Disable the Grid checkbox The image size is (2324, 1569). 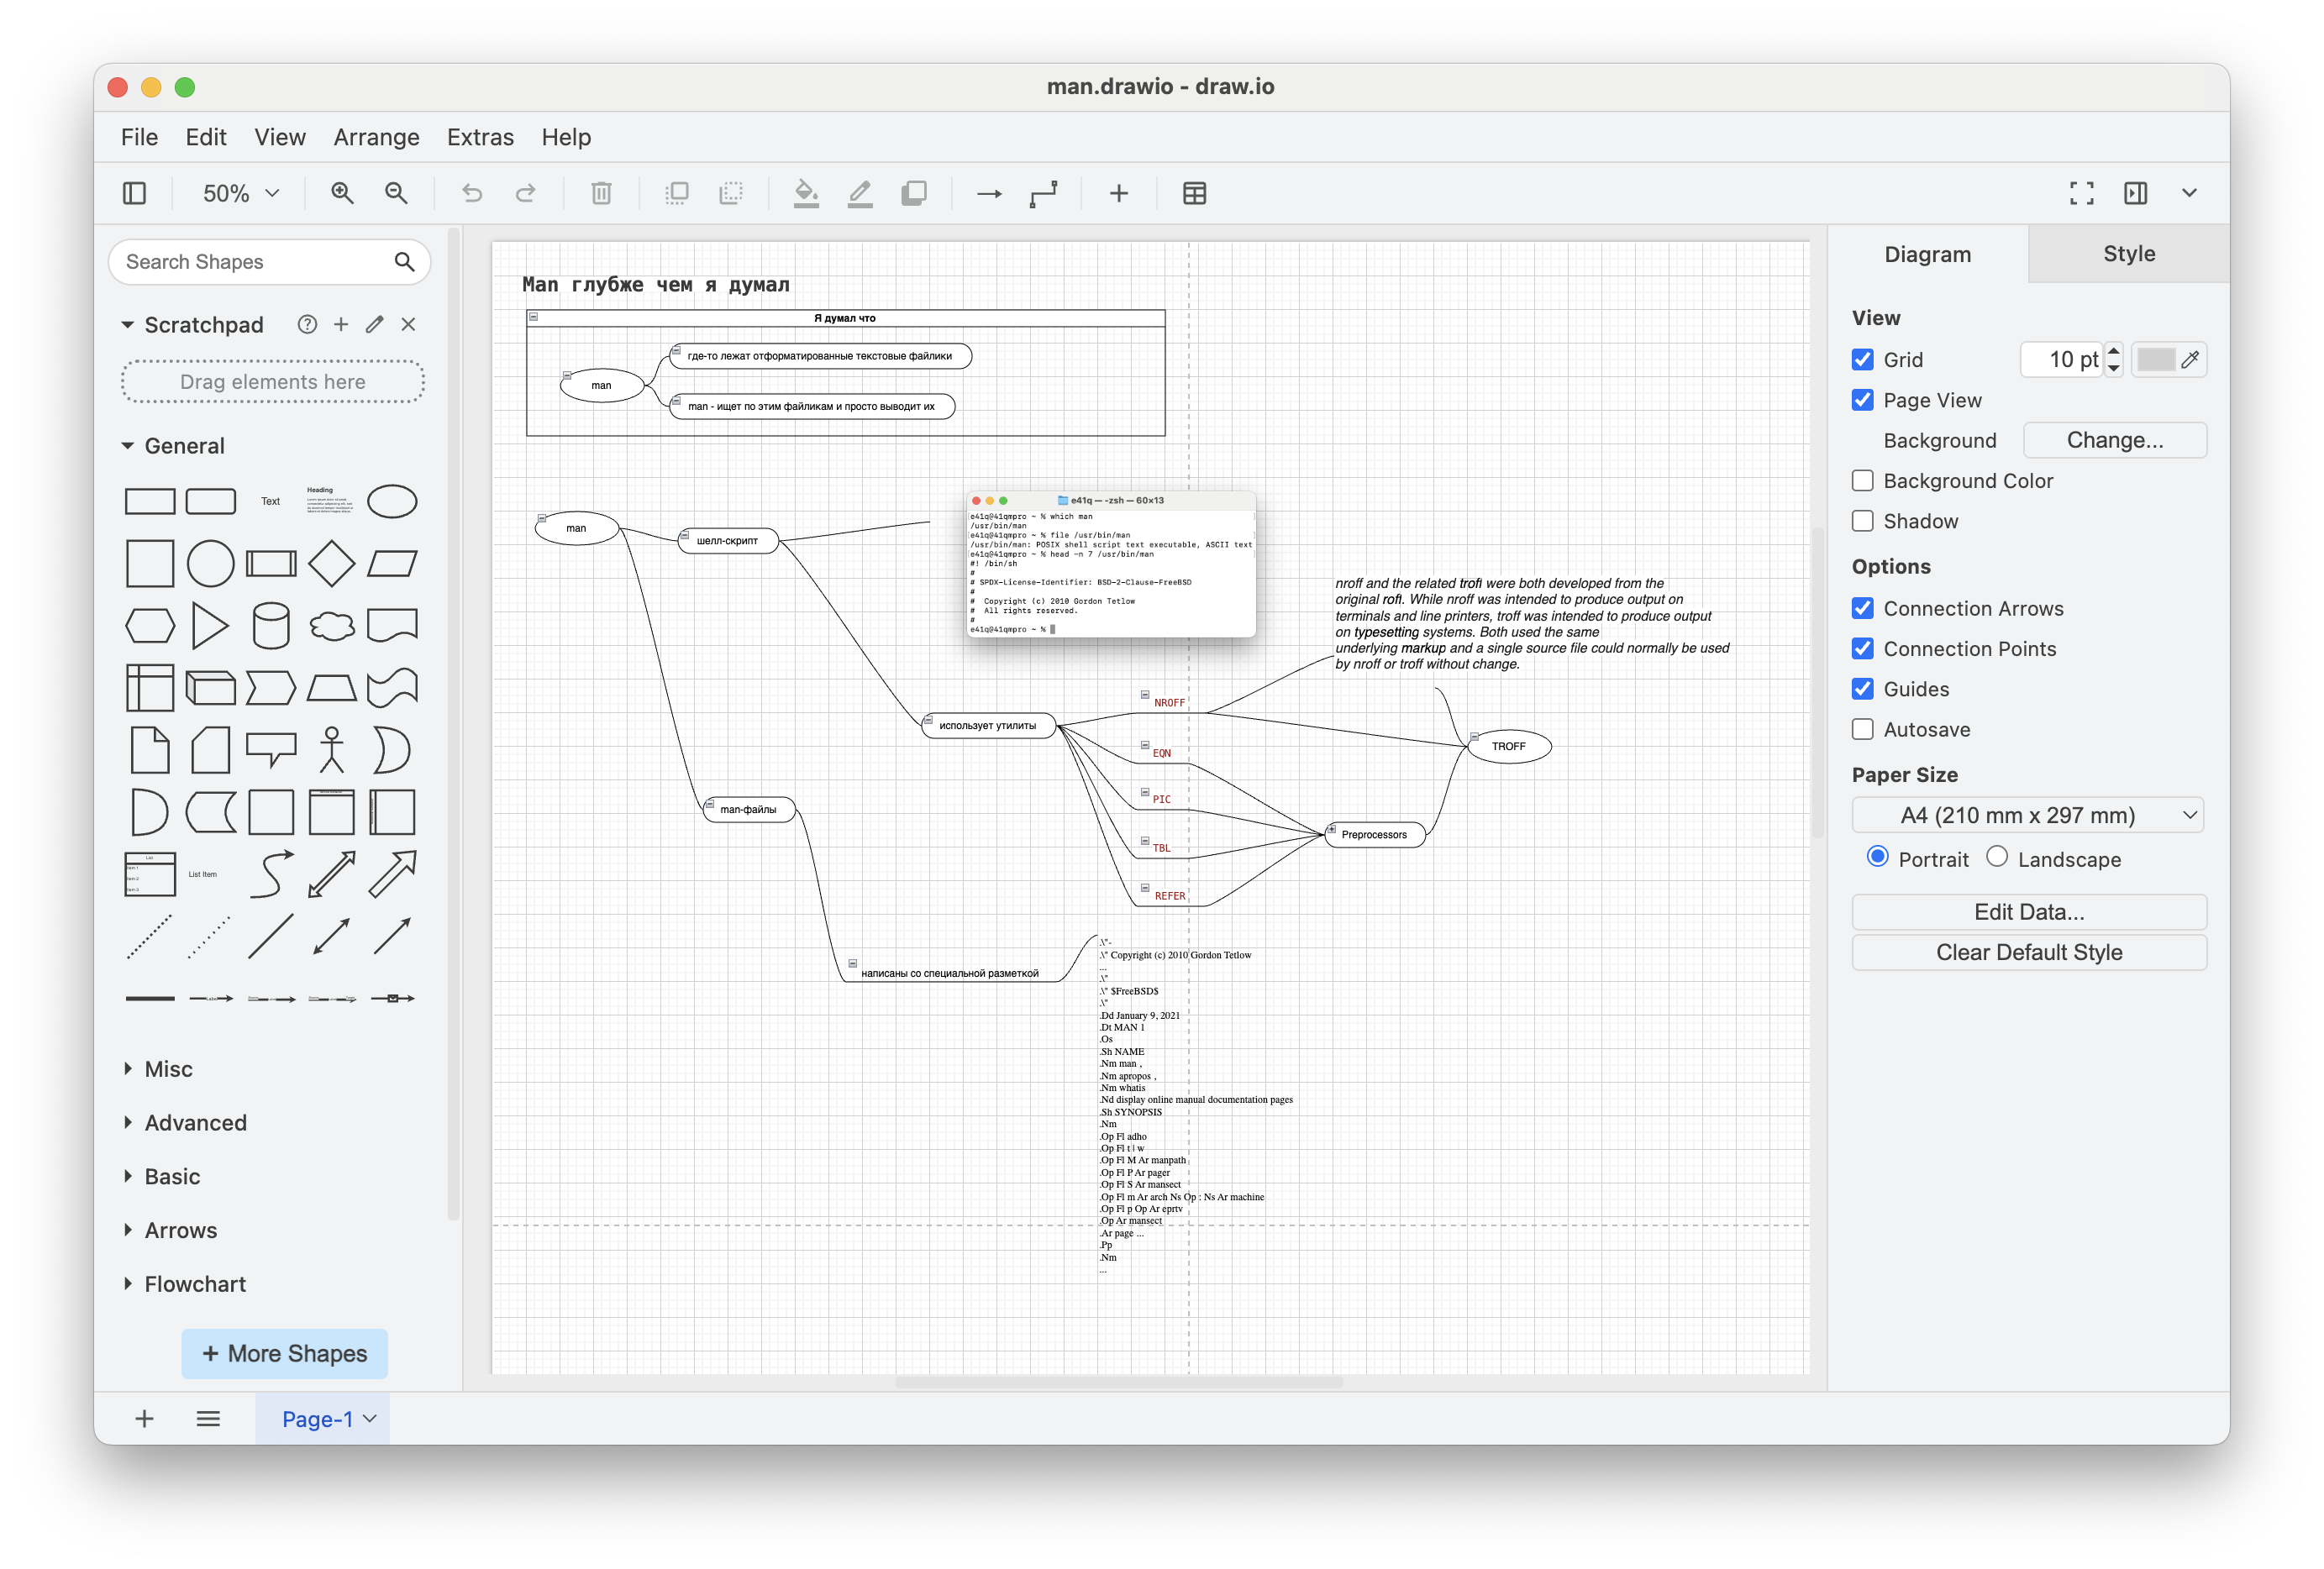click(1862, 359)
